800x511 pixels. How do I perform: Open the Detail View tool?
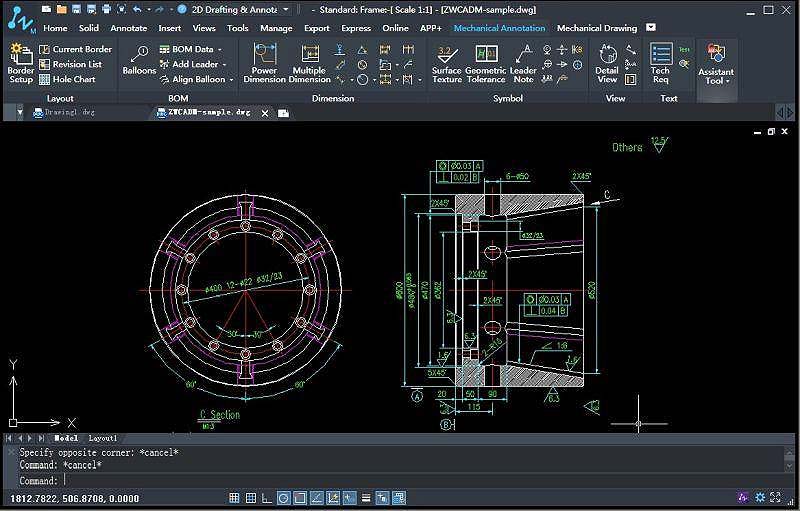607,63
